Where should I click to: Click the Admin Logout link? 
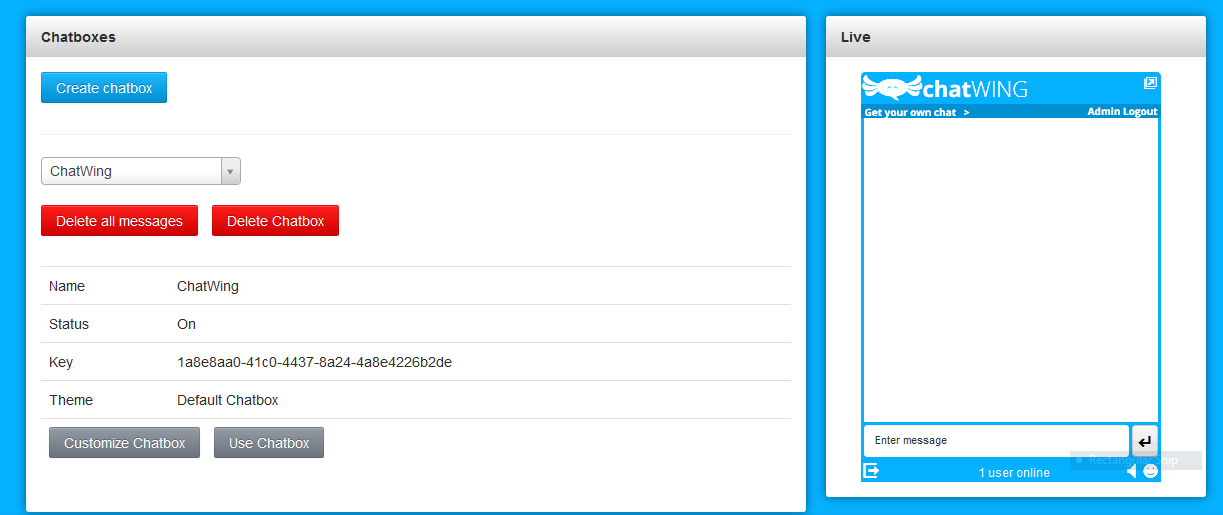pos(1122,112)
